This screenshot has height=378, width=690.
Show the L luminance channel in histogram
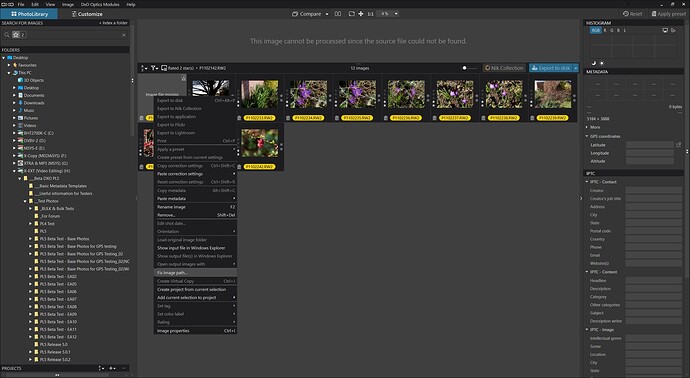[625, 30]
